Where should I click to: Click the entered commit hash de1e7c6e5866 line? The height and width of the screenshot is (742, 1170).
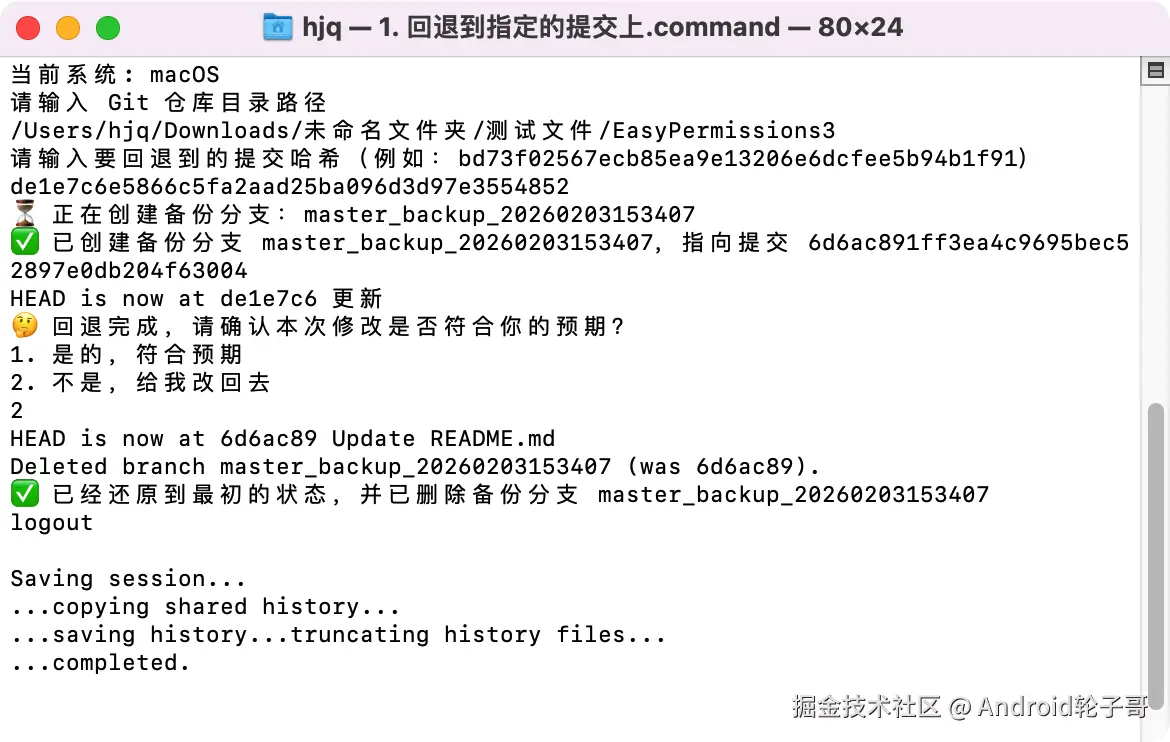point(289,186)
